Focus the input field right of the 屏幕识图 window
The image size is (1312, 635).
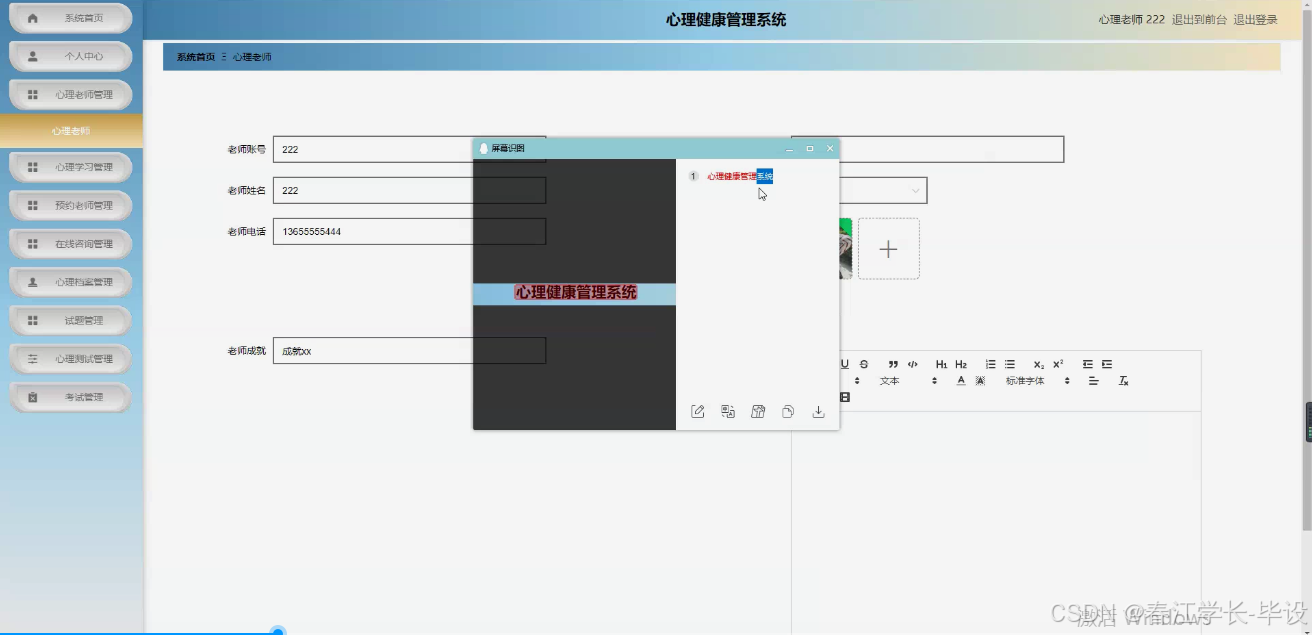951,149
